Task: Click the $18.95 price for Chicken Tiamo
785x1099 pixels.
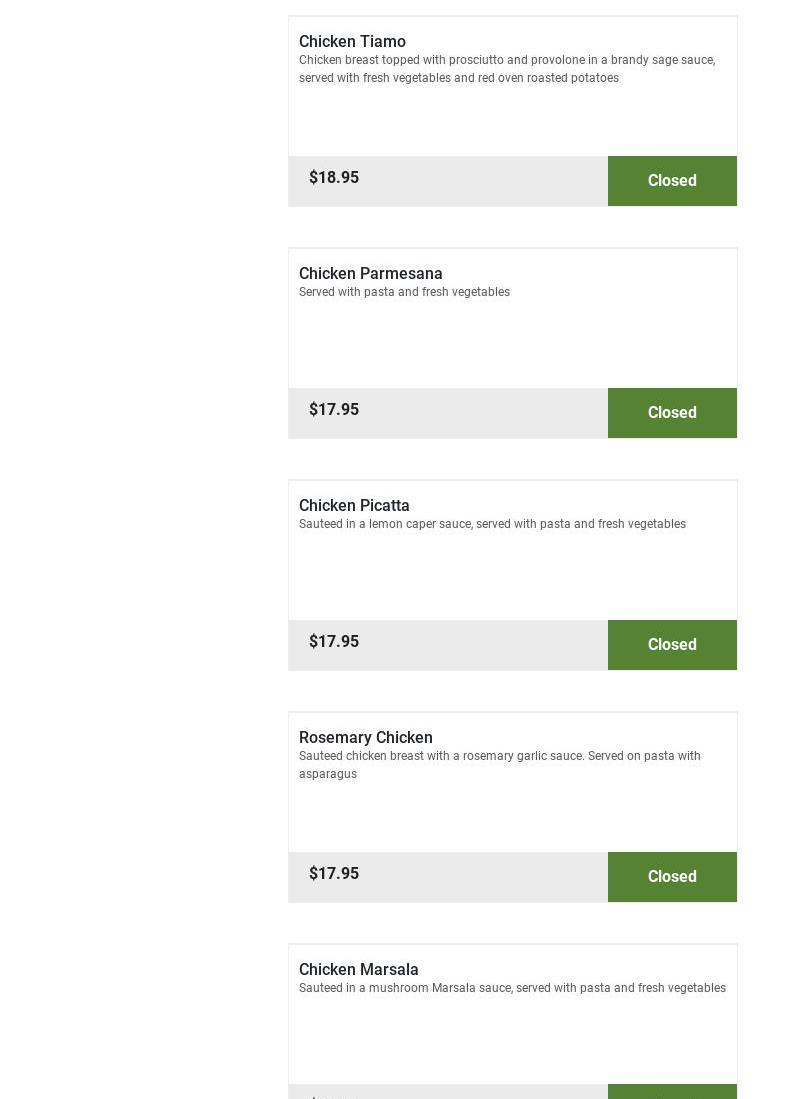Action: [x=334, y=177]
